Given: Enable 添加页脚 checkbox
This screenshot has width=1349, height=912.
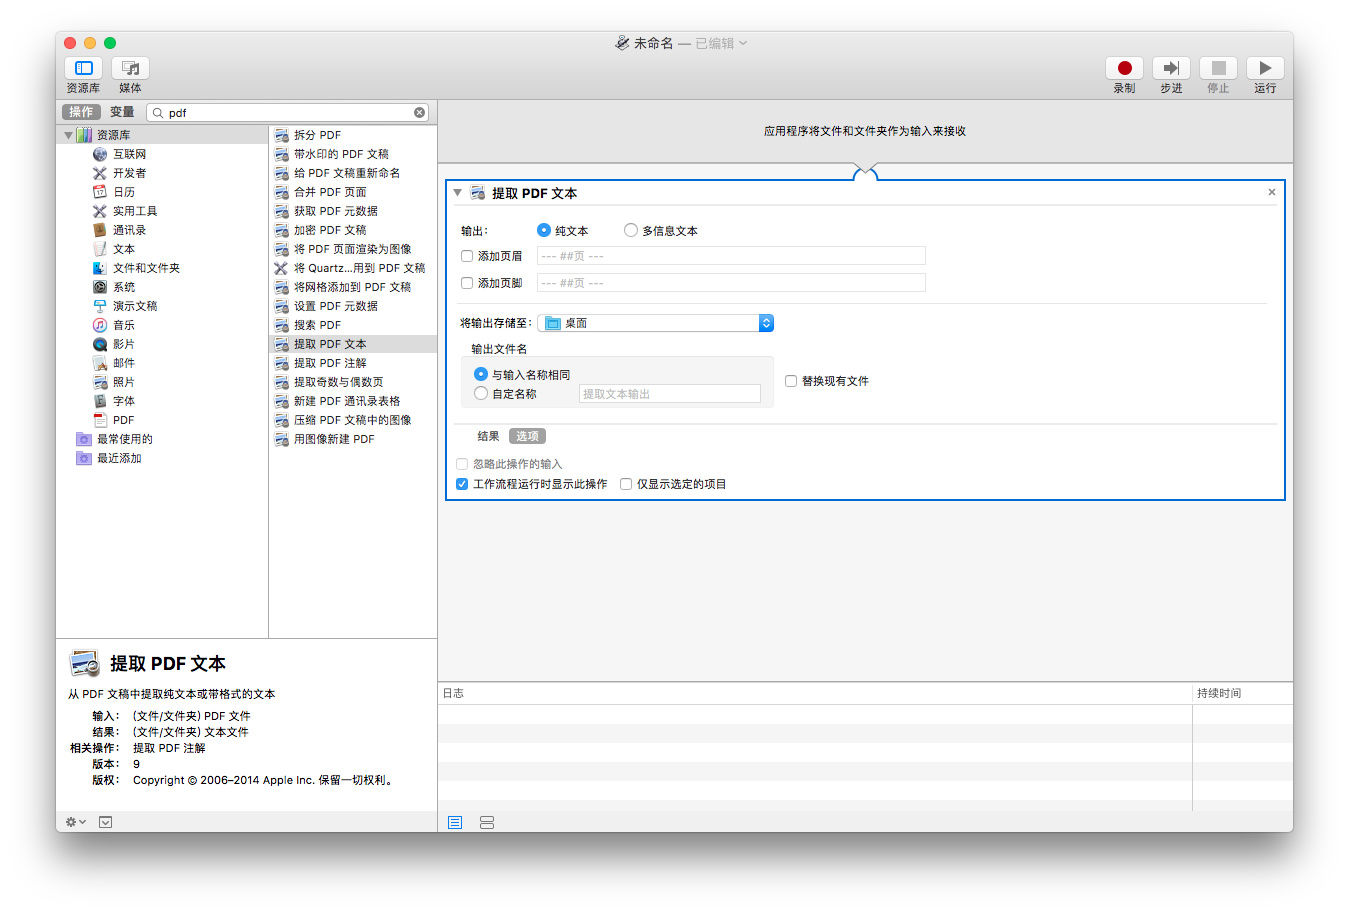Looking at the screenshot, I should (467, 283).
